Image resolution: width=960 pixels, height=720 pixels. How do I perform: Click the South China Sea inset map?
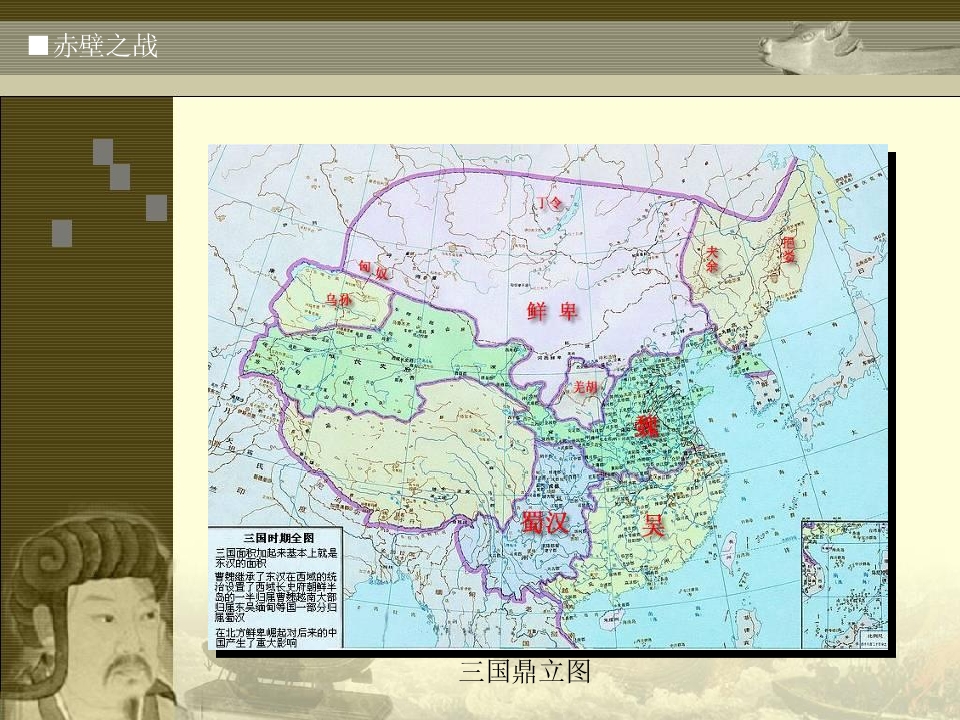tap(844, 585)
